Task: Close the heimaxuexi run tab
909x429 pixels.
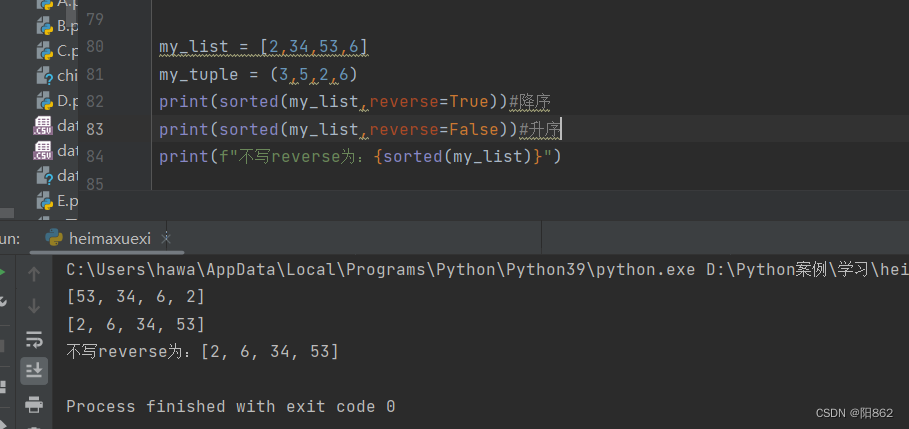Action: tap(166, 238)
